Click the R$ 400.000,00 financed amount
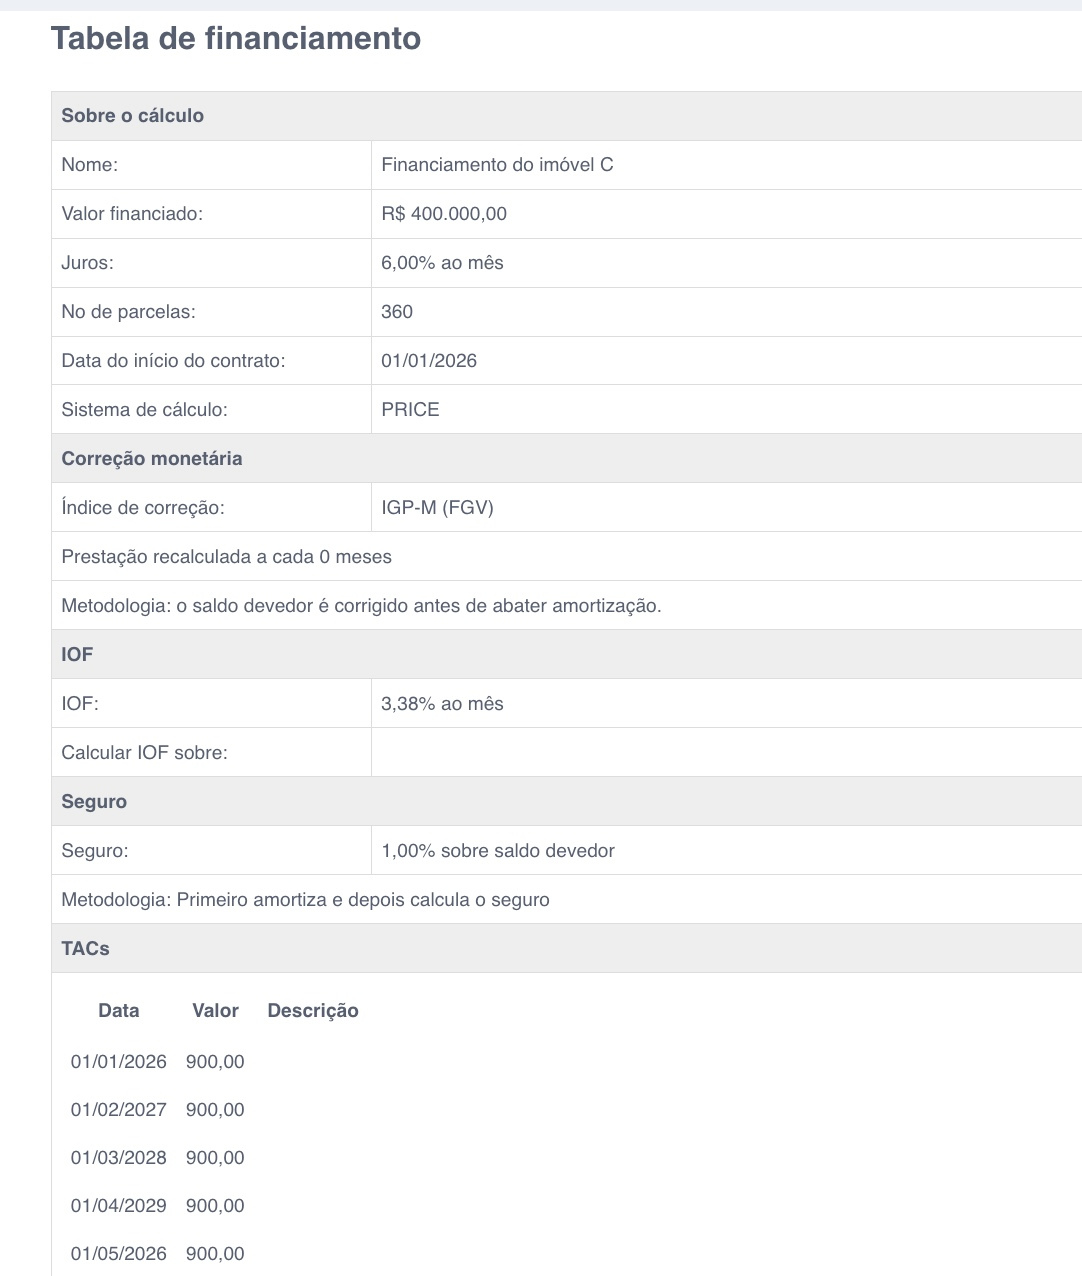1082x1276 pixels. tap(444, 214)
